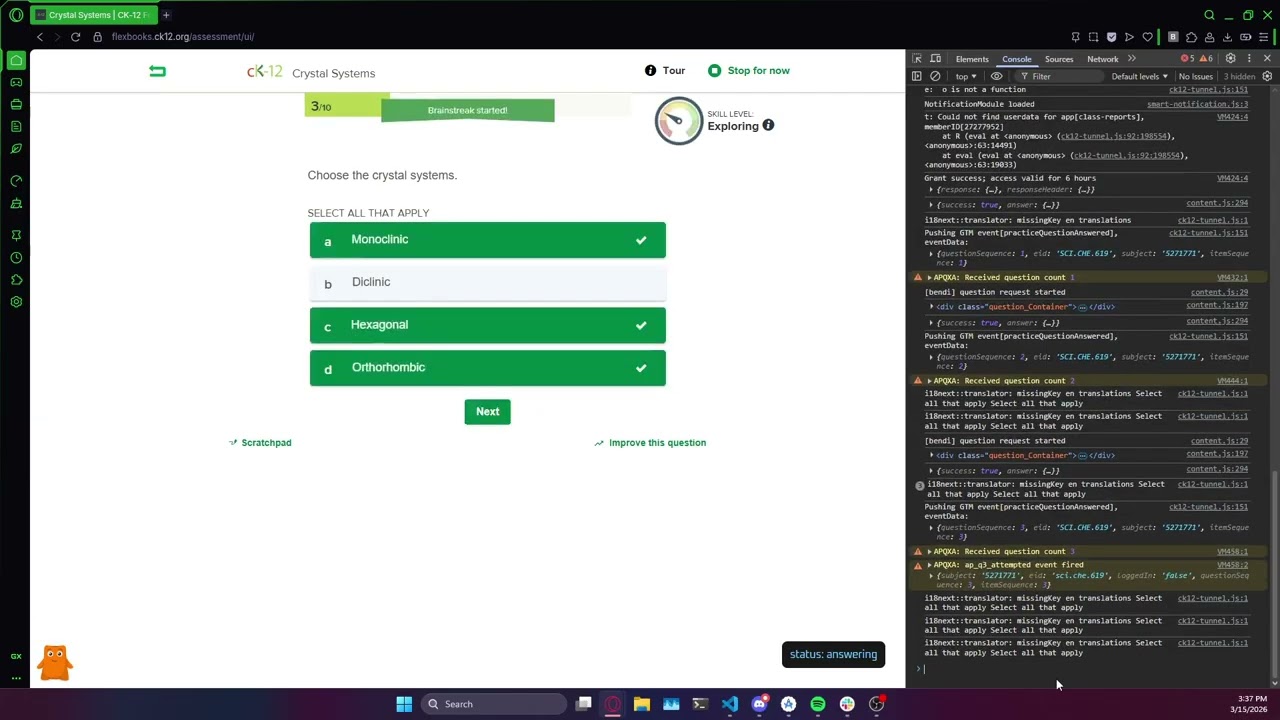Open Windows Start menu
1280x720 pixels.
click(x=404, y=704)
